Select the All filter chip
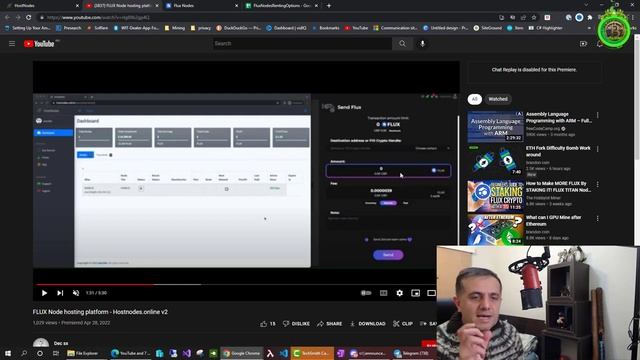Screen dimensions: 640x360 (x=474, y=99)
